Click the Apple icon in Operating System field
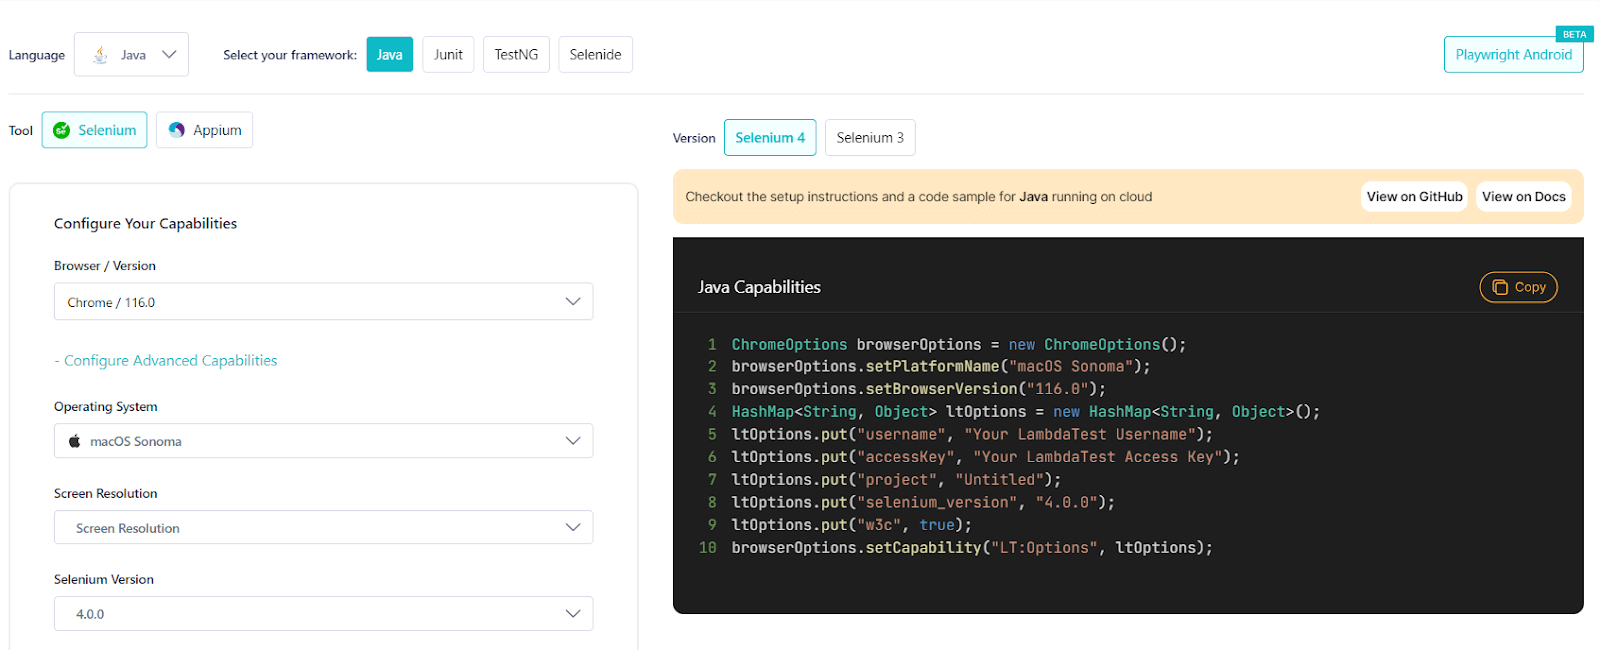Viewport: 1600px width, 650px height. coord(74,441)
